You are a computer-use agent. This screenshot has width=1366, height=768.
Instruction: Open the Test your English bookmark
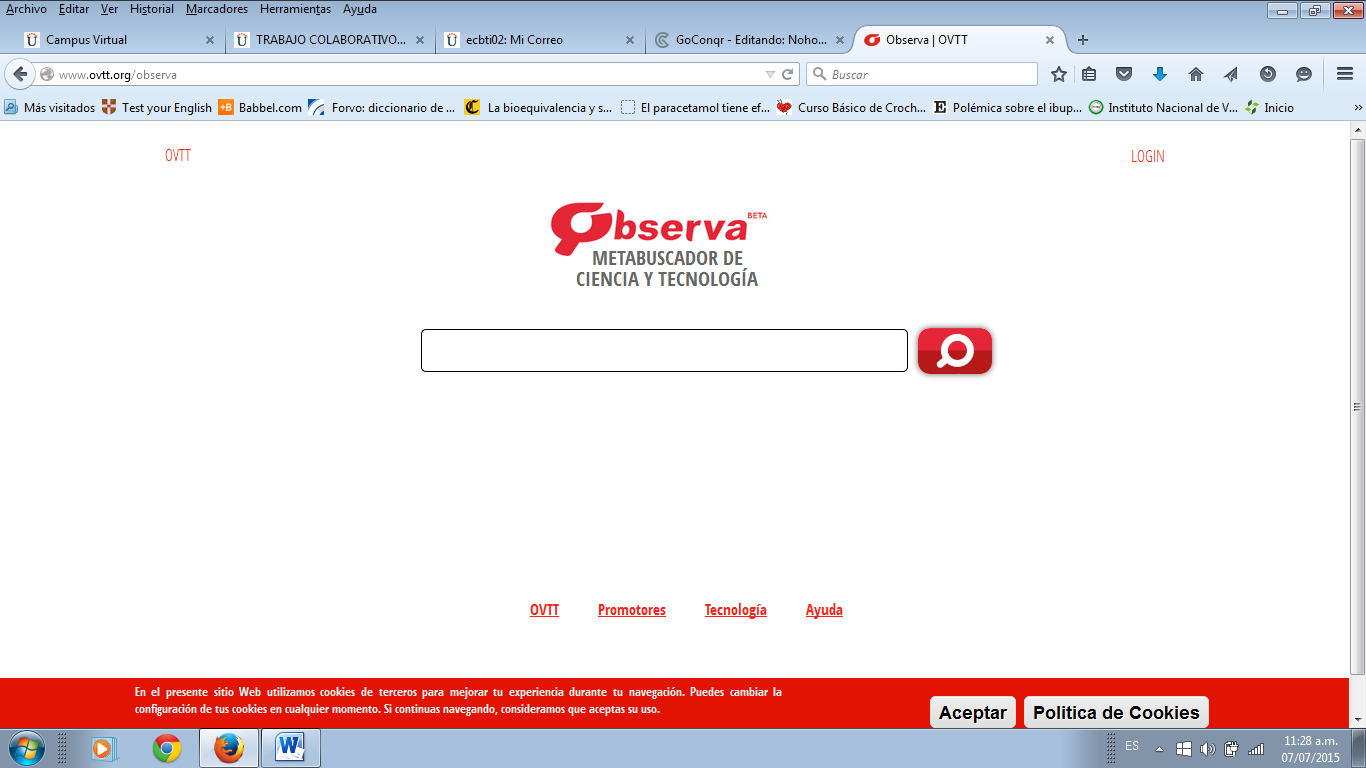[x=157, y=107]
